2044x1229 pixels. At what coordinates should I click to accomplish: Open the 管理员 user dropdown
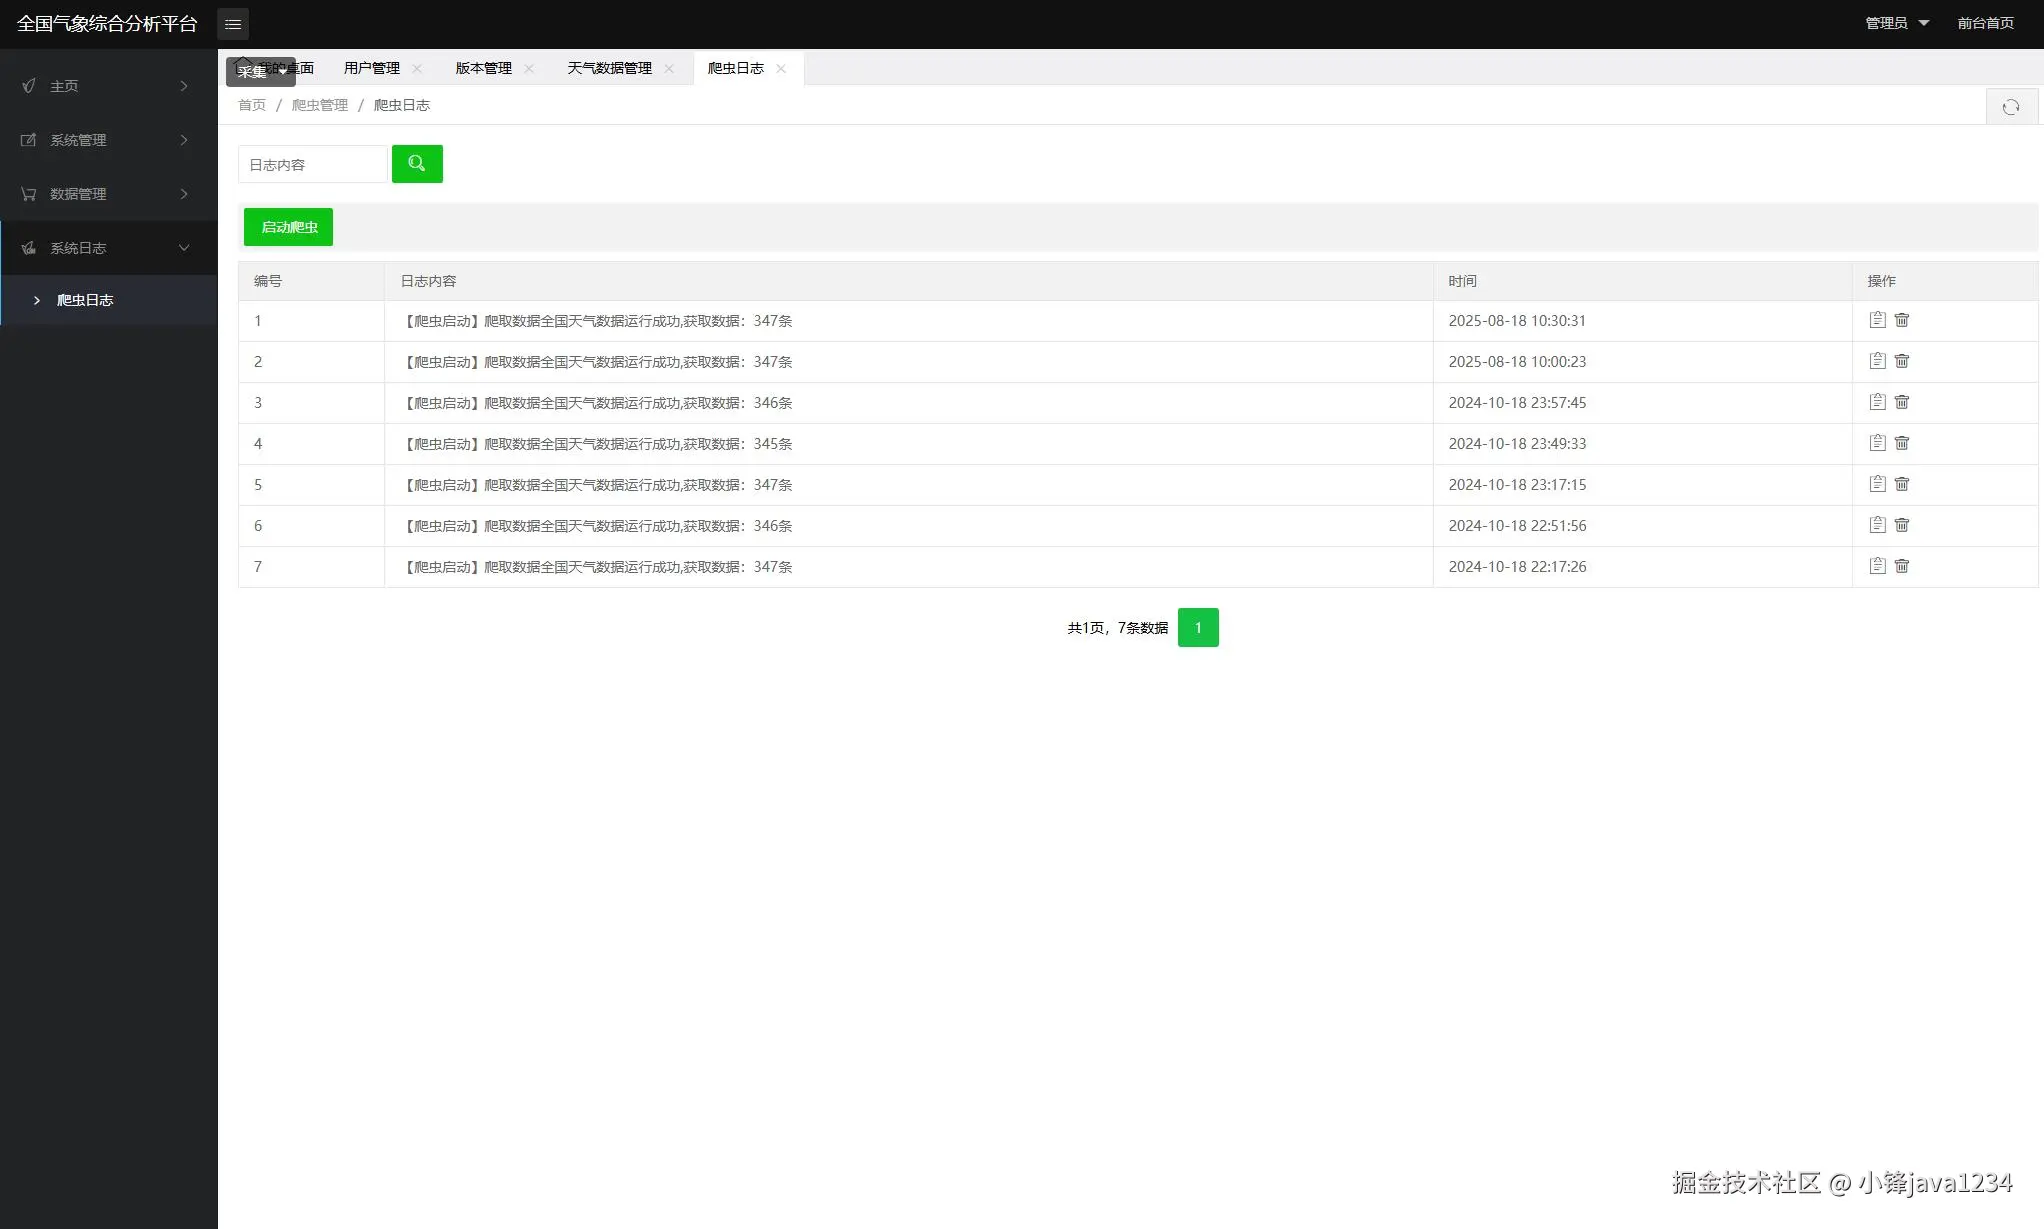[x=1897, y=23]
